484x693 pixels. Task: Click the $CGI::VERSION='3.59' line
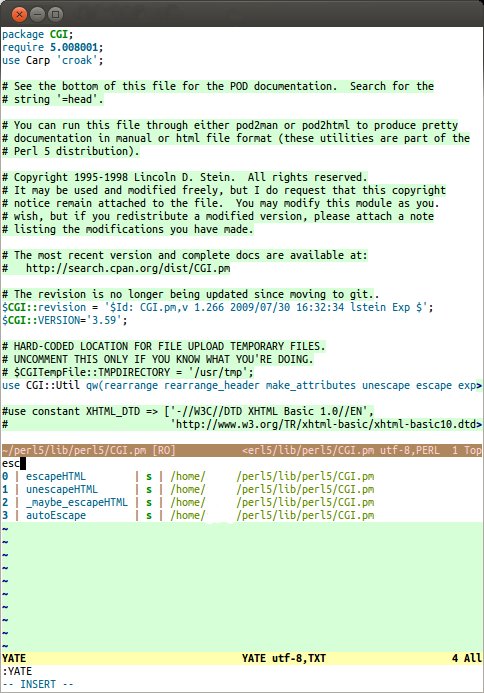pos(65,320)
